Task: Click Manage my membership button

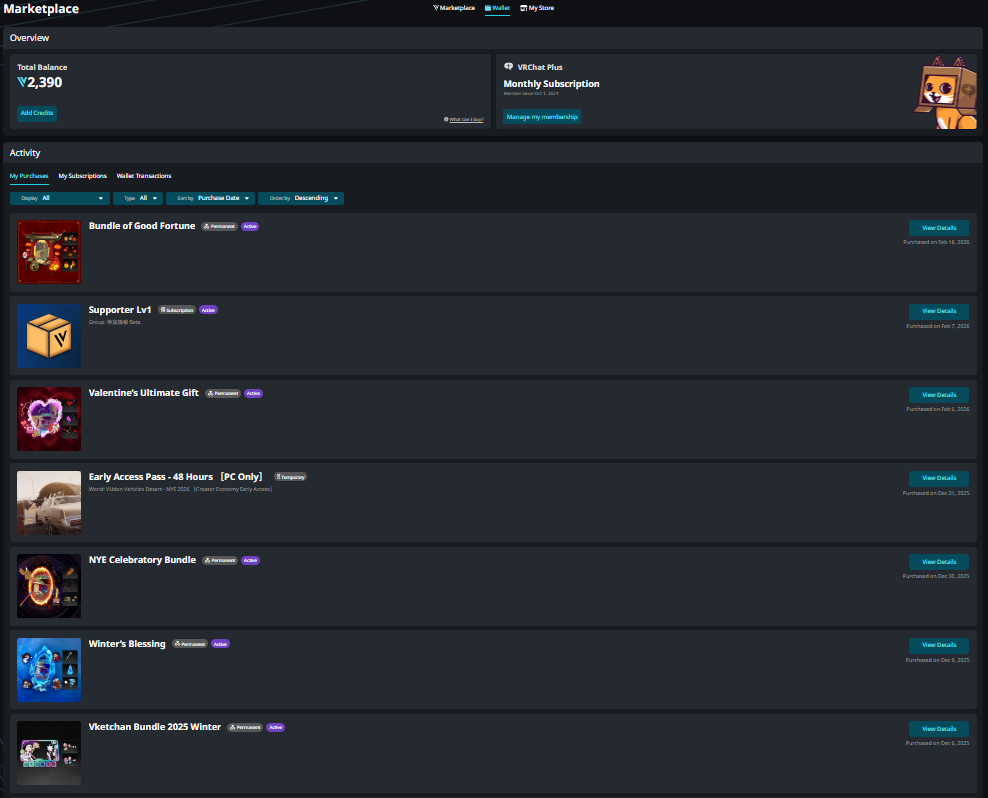Action: [x=541, y=117]
